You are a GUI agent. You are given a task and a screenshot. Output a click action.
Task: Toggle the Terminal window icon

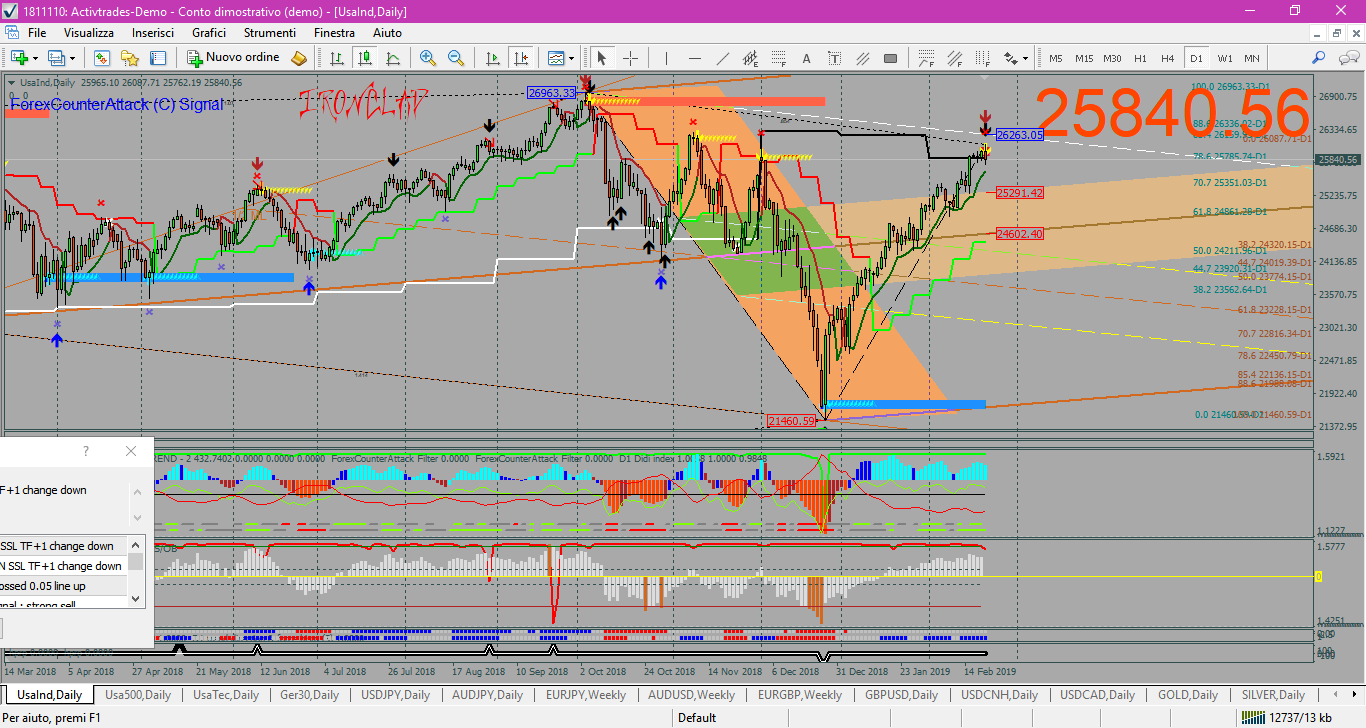158,58
